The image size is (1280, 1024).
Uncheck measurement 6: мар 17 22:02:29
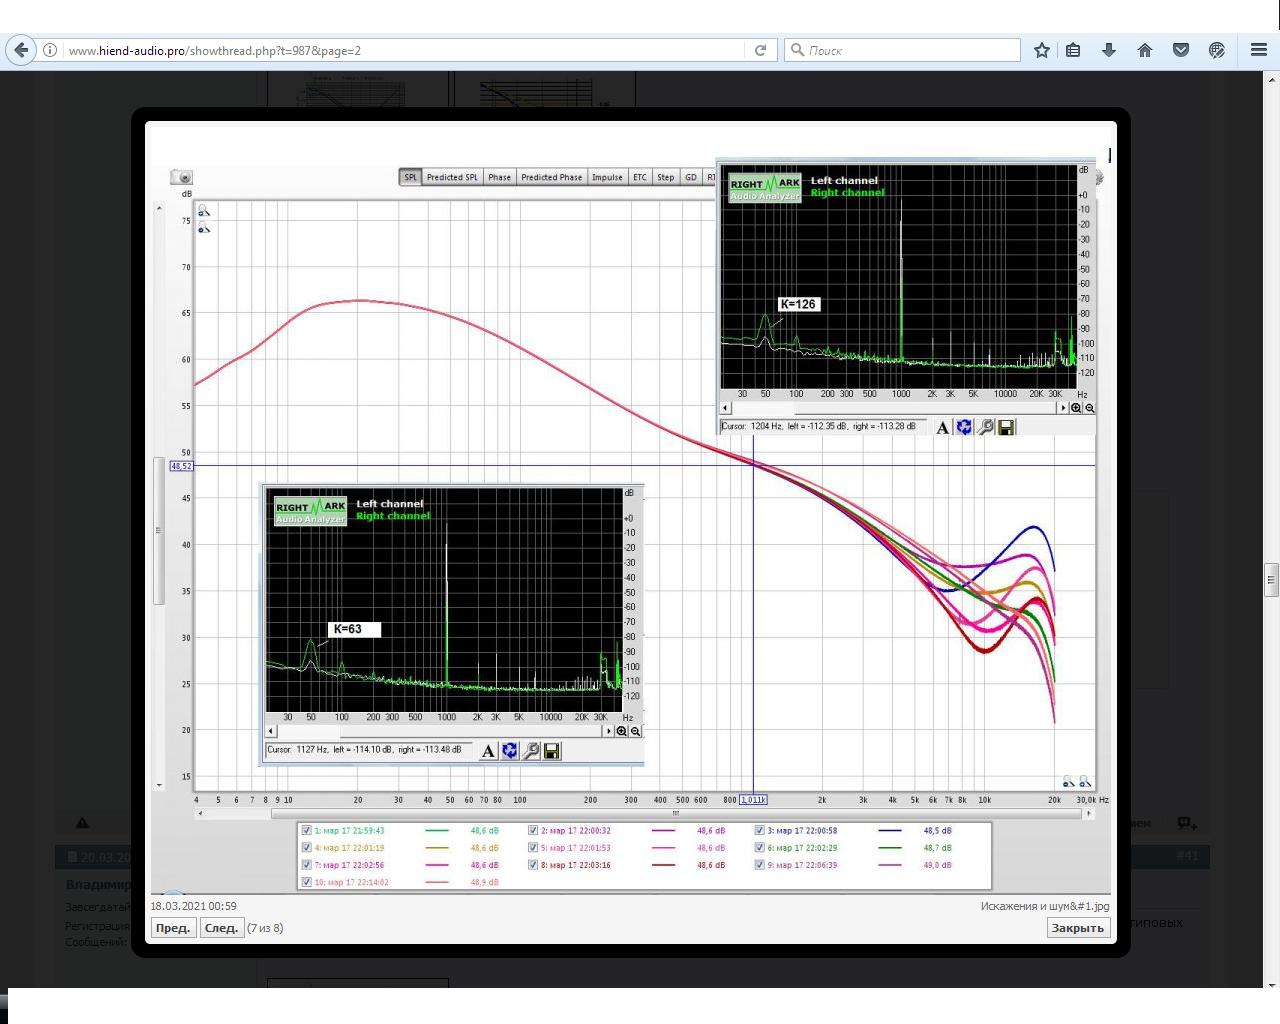pos(760,847)
